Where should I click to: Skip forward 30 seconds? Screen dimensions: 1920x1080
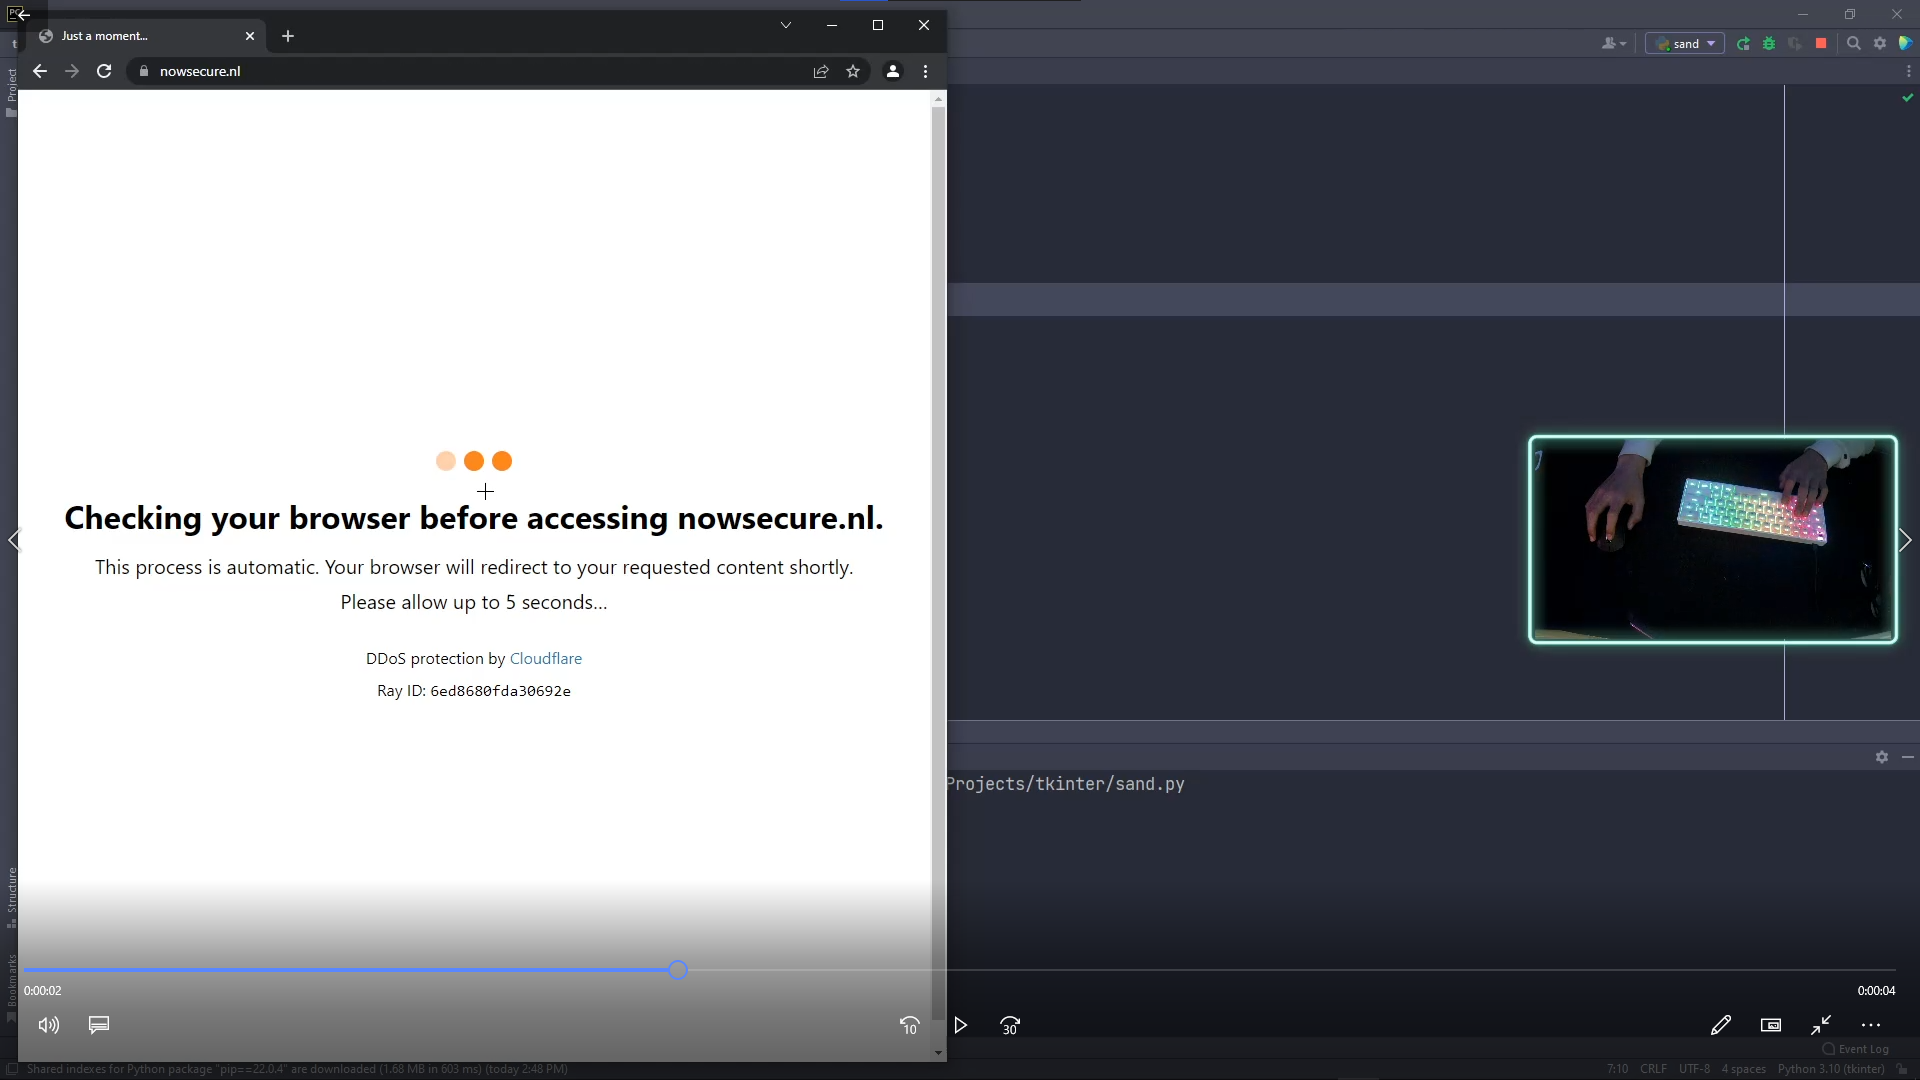click(1010, 1026)
